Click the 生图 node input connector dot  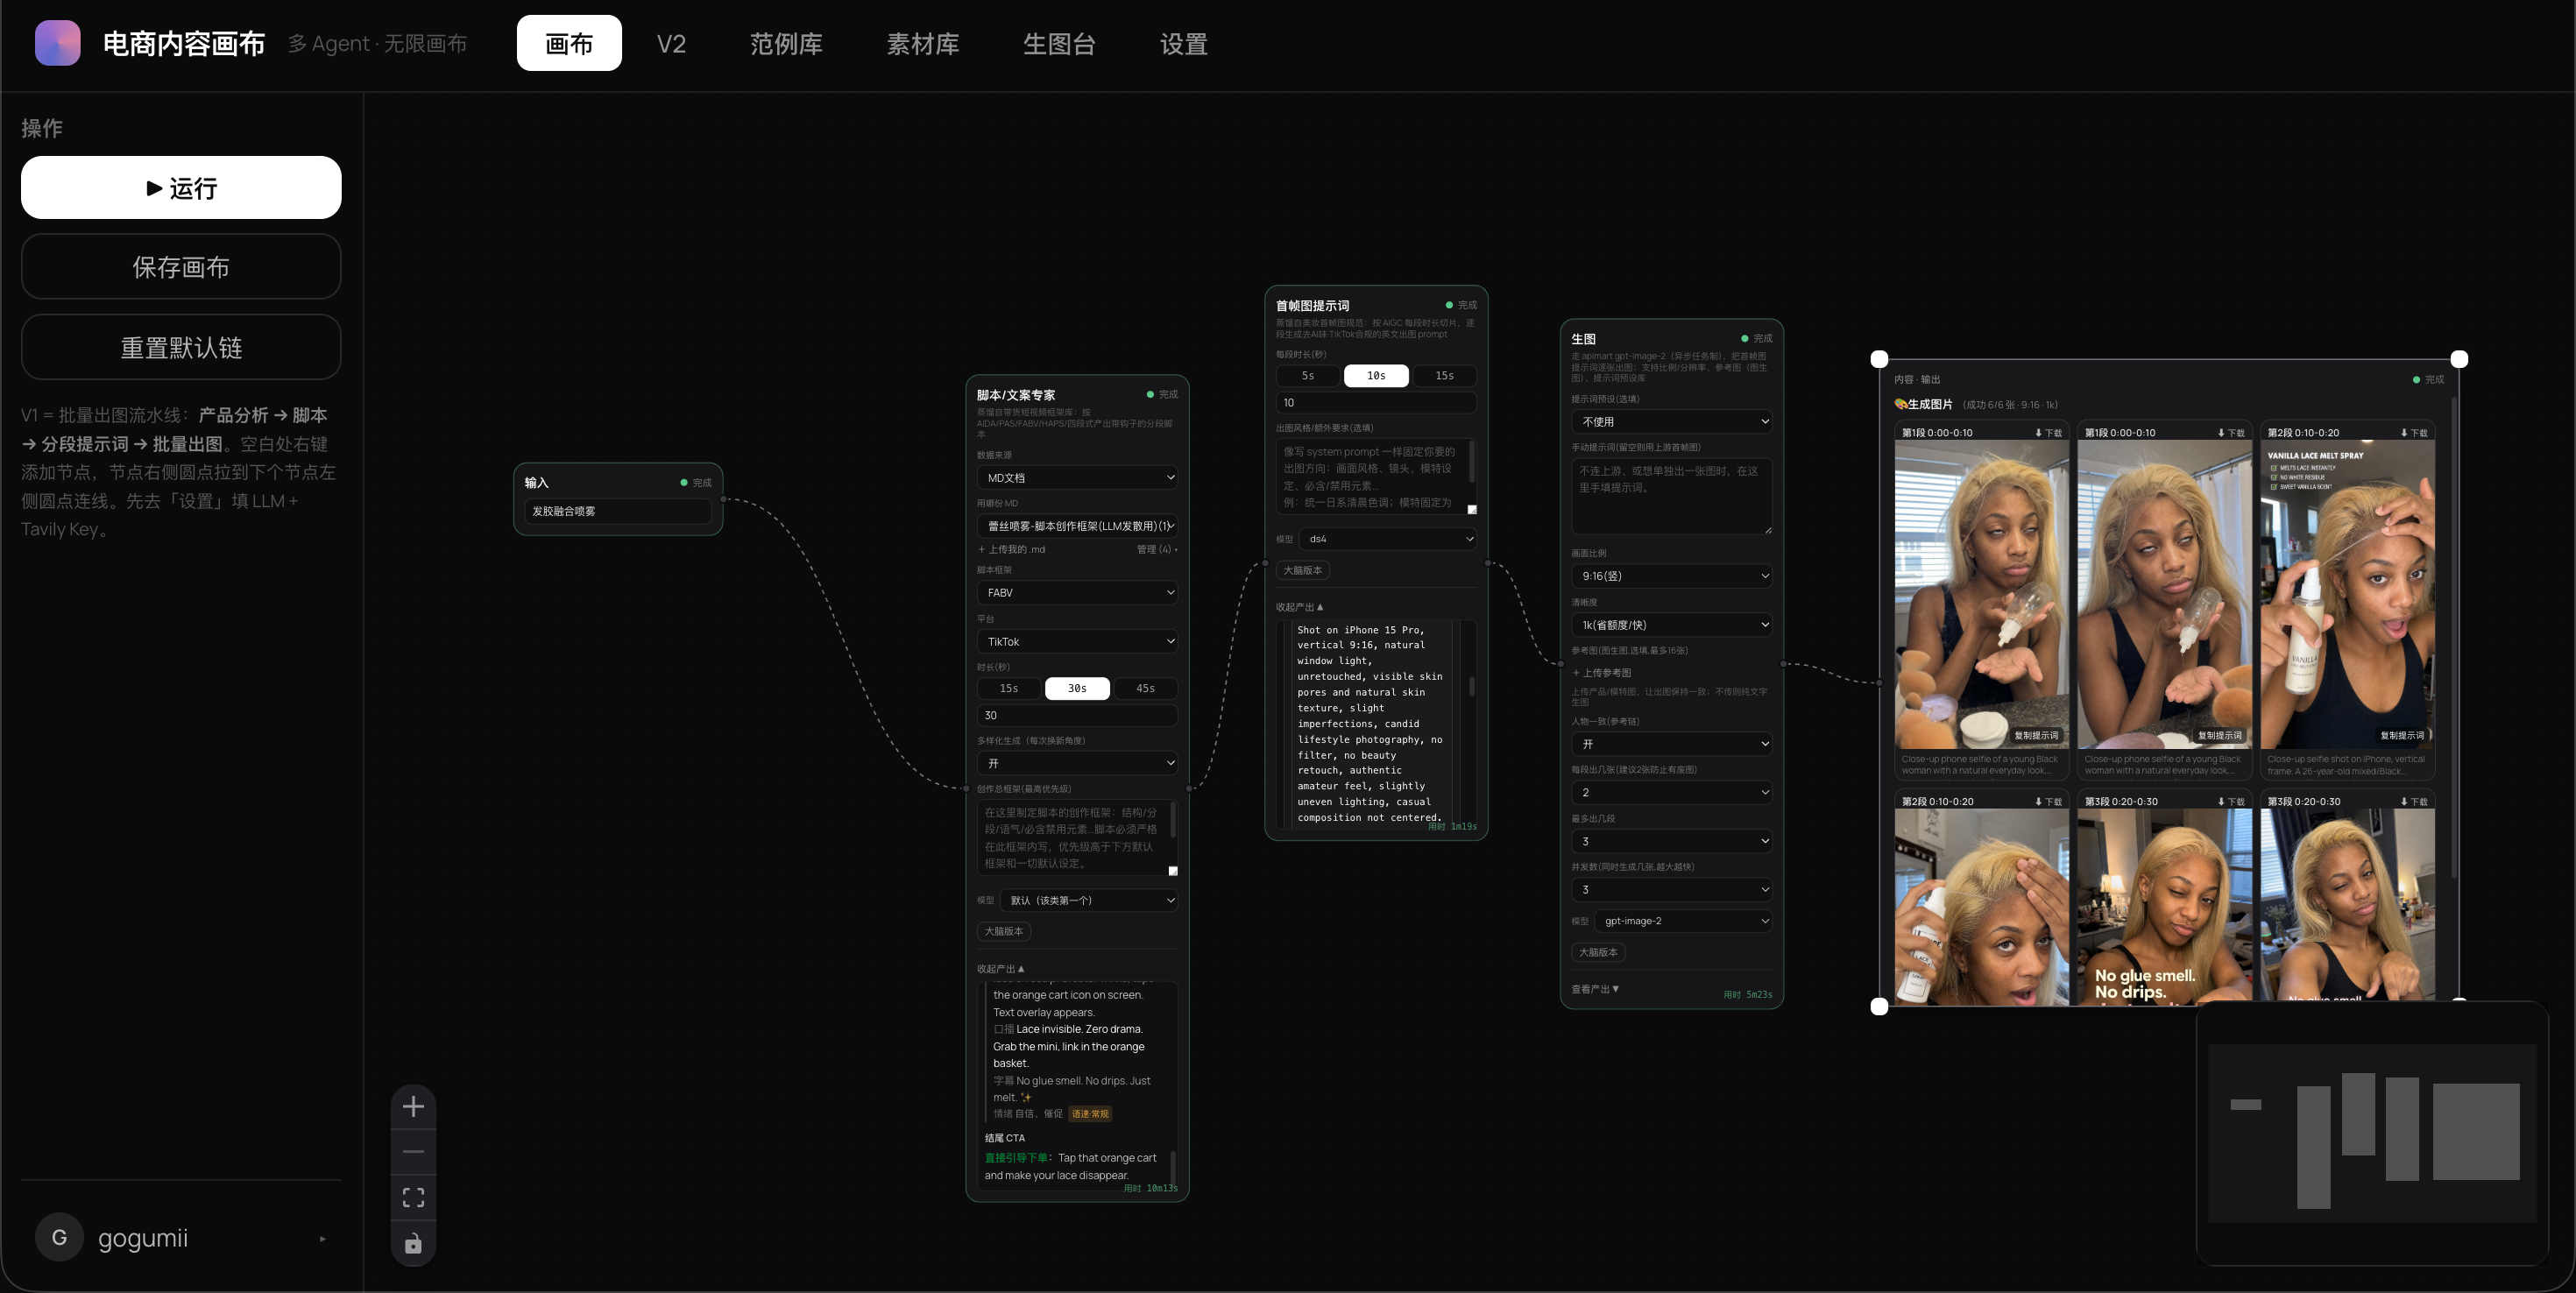(x=1561, y=663)
